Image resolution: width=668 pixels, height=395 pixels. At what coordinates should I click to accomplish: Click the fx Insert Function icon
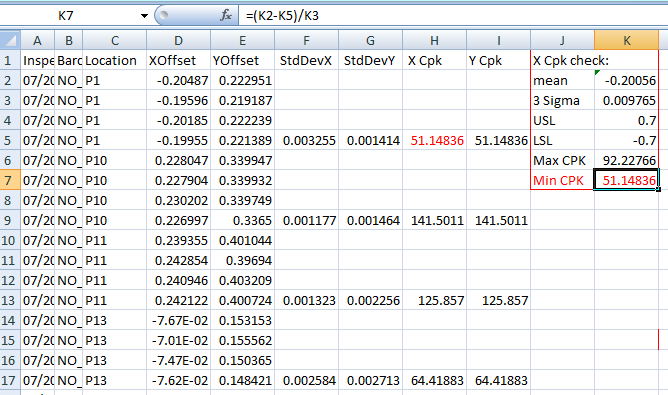coord(226,16)
